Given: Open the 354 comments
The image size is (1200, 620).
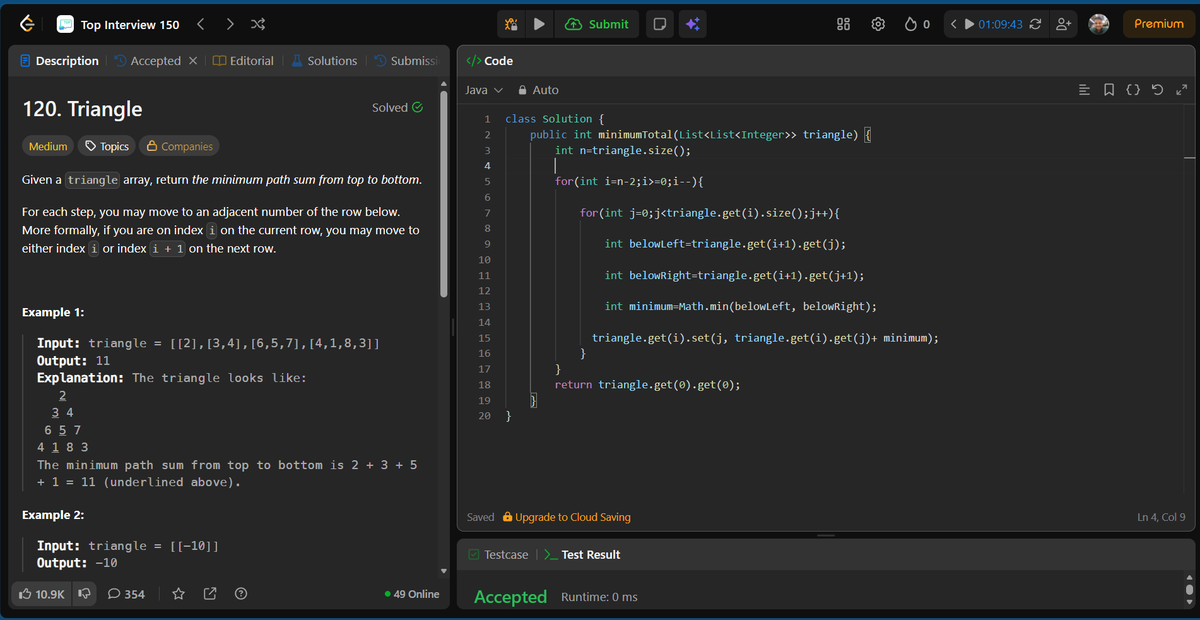Looking at the screenshot, I should [126, 594].
